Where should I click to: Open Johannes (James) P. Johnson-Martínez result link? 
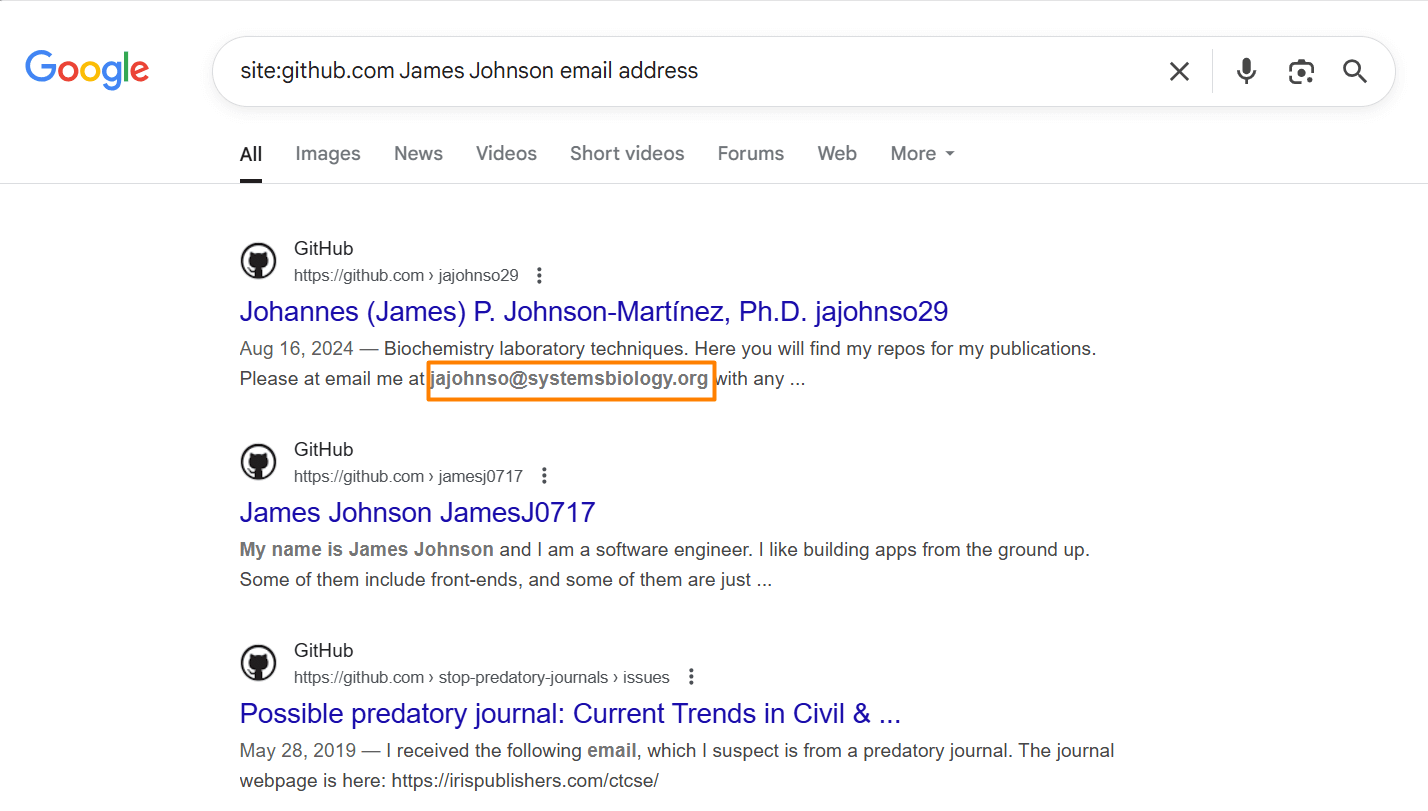(594, 312)
